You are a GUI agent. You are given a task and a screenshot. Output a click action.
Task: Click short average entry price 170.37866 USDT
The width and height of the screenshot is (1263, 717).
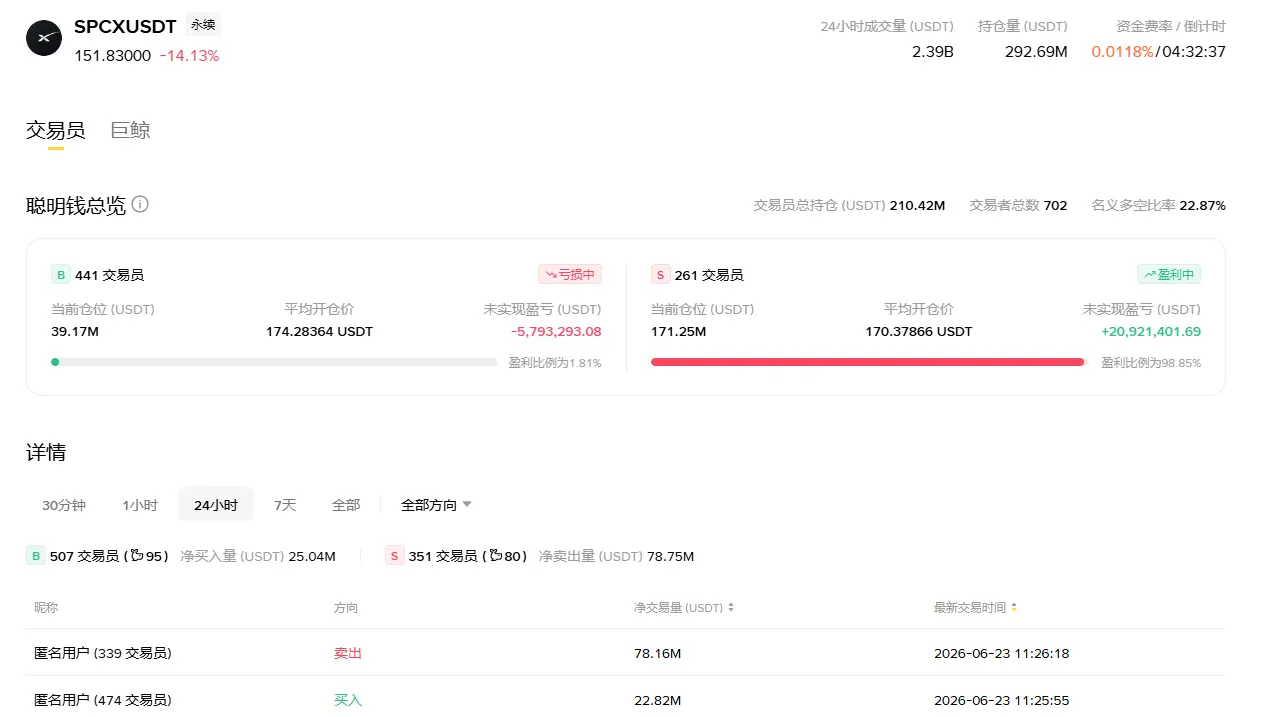click(x=919, y=331)
